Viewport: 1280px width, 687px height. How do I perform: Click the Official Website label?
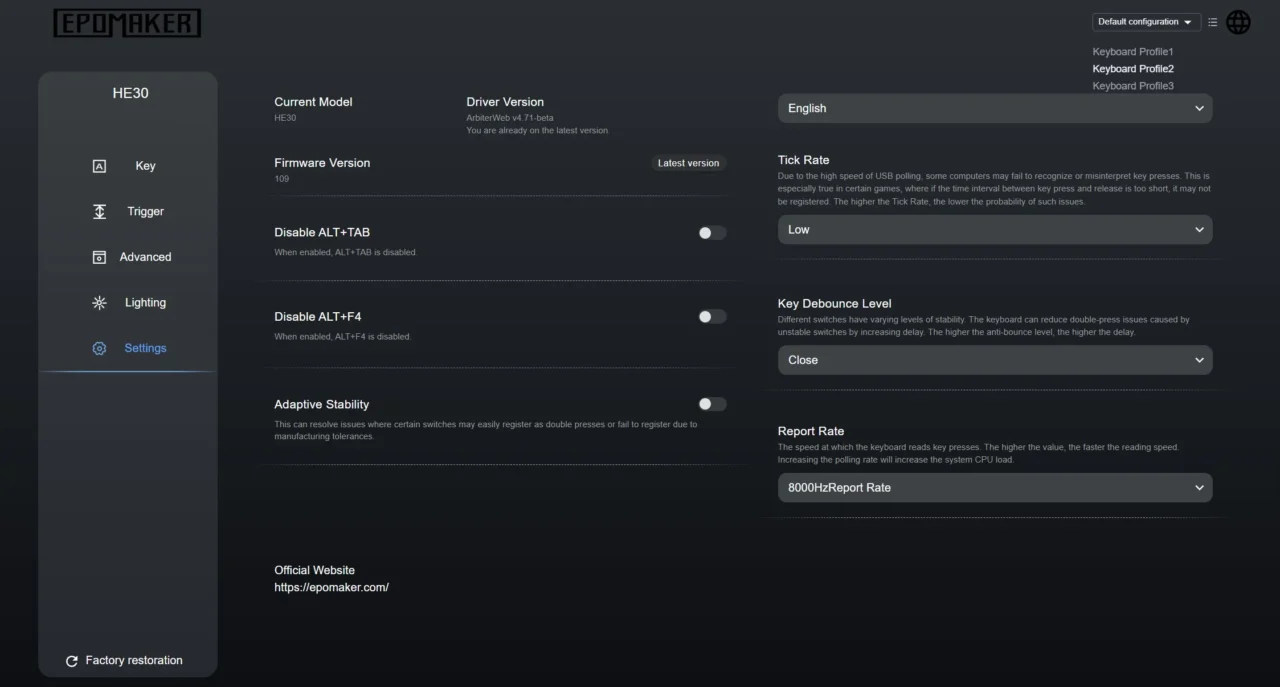tap(314, 571)
